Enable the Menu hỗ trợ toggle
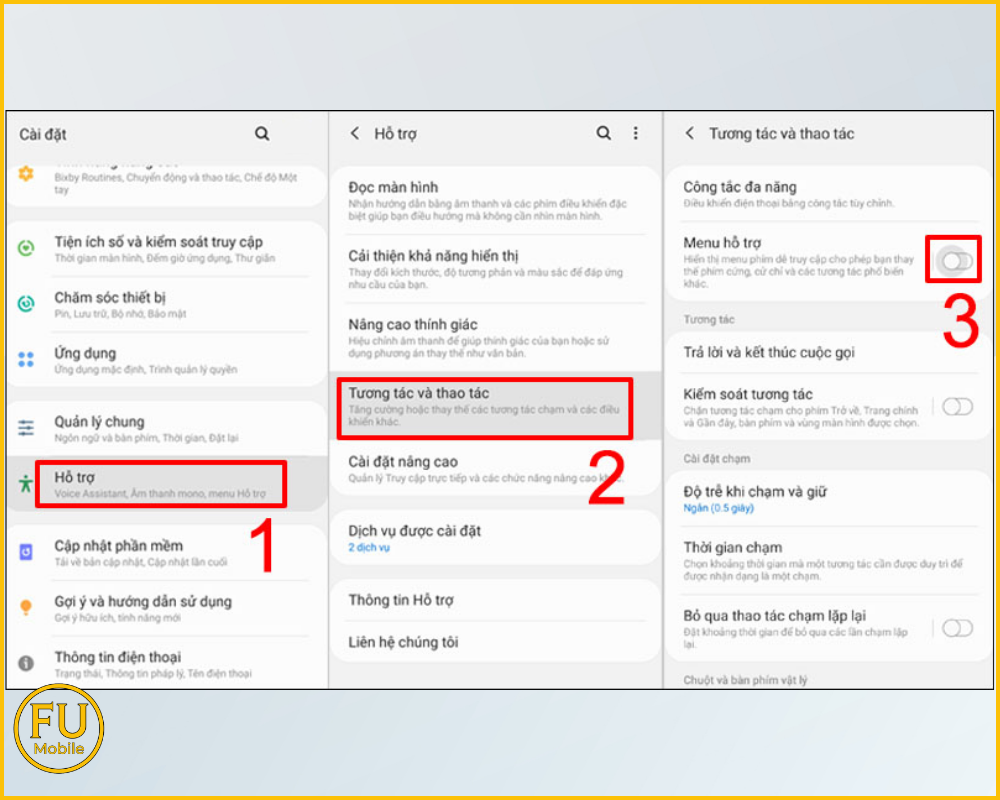1000x800 pixels. (x=956, y=261)
